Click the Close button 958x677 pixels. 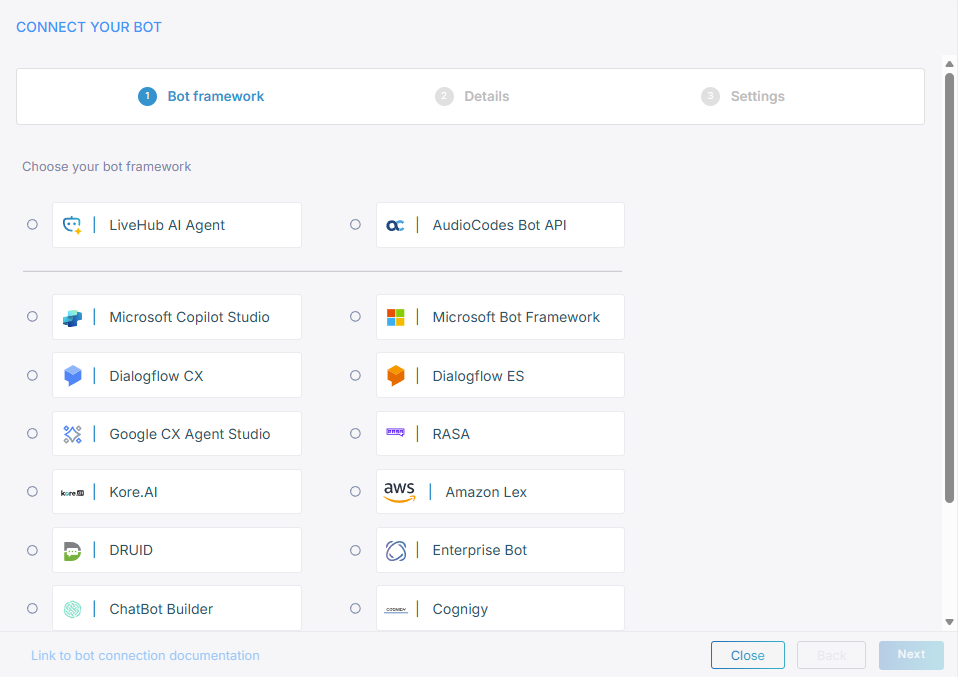[748, 655]
